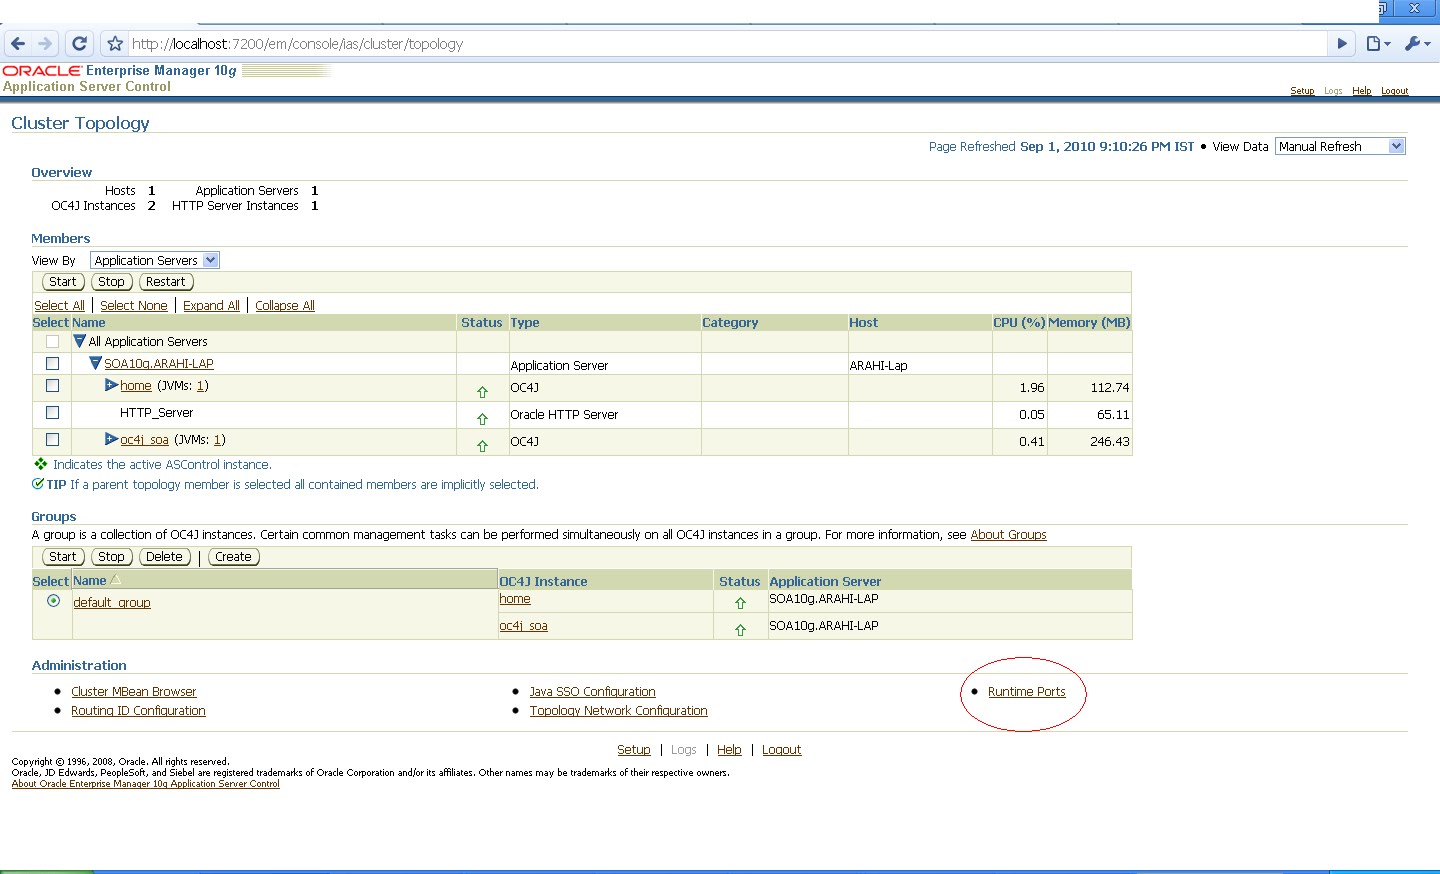Click the HTTP_Server up status arrow
The height and width of the screenshot is (874, 1440).
click(x=482, y=419)
